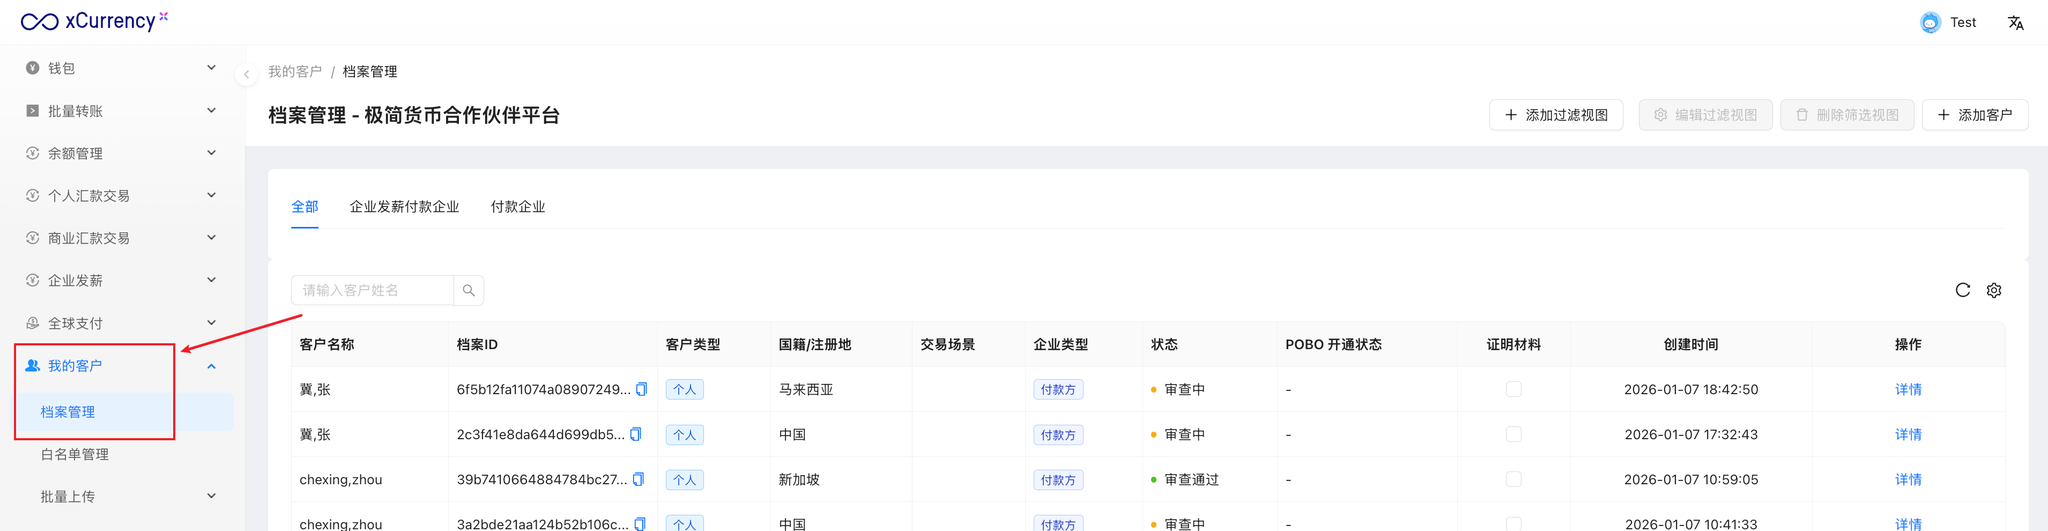Refresh the customer table

(x=1963, y=290)
